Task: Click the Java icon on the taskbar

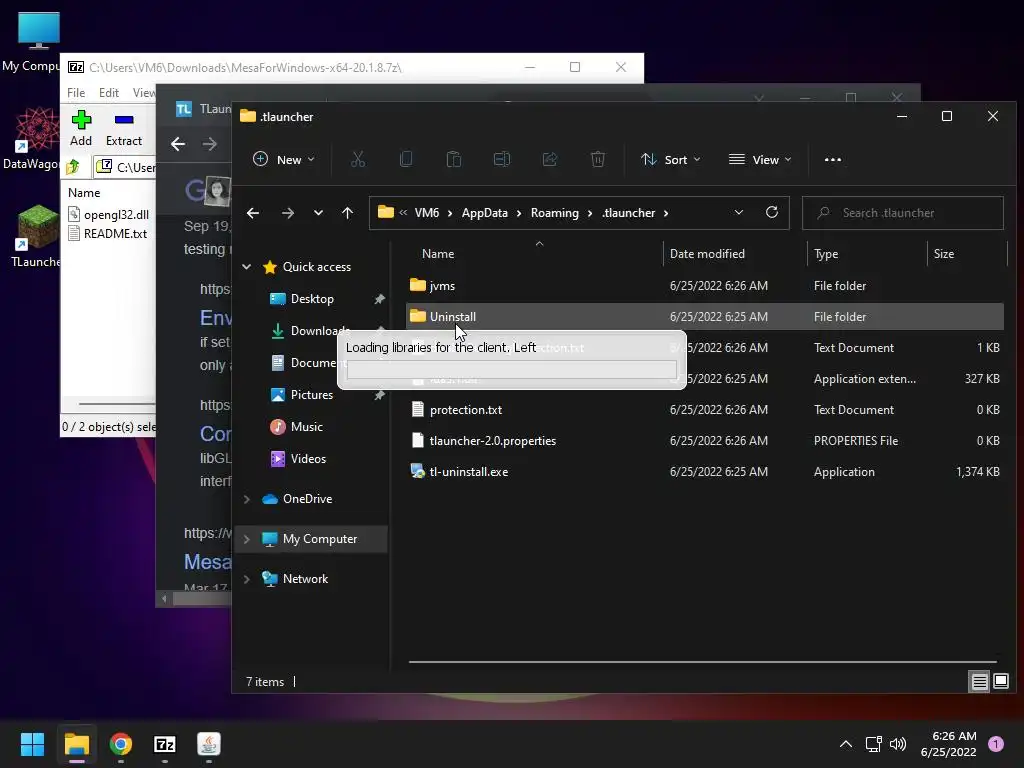Action: click(x=209, y=744)
